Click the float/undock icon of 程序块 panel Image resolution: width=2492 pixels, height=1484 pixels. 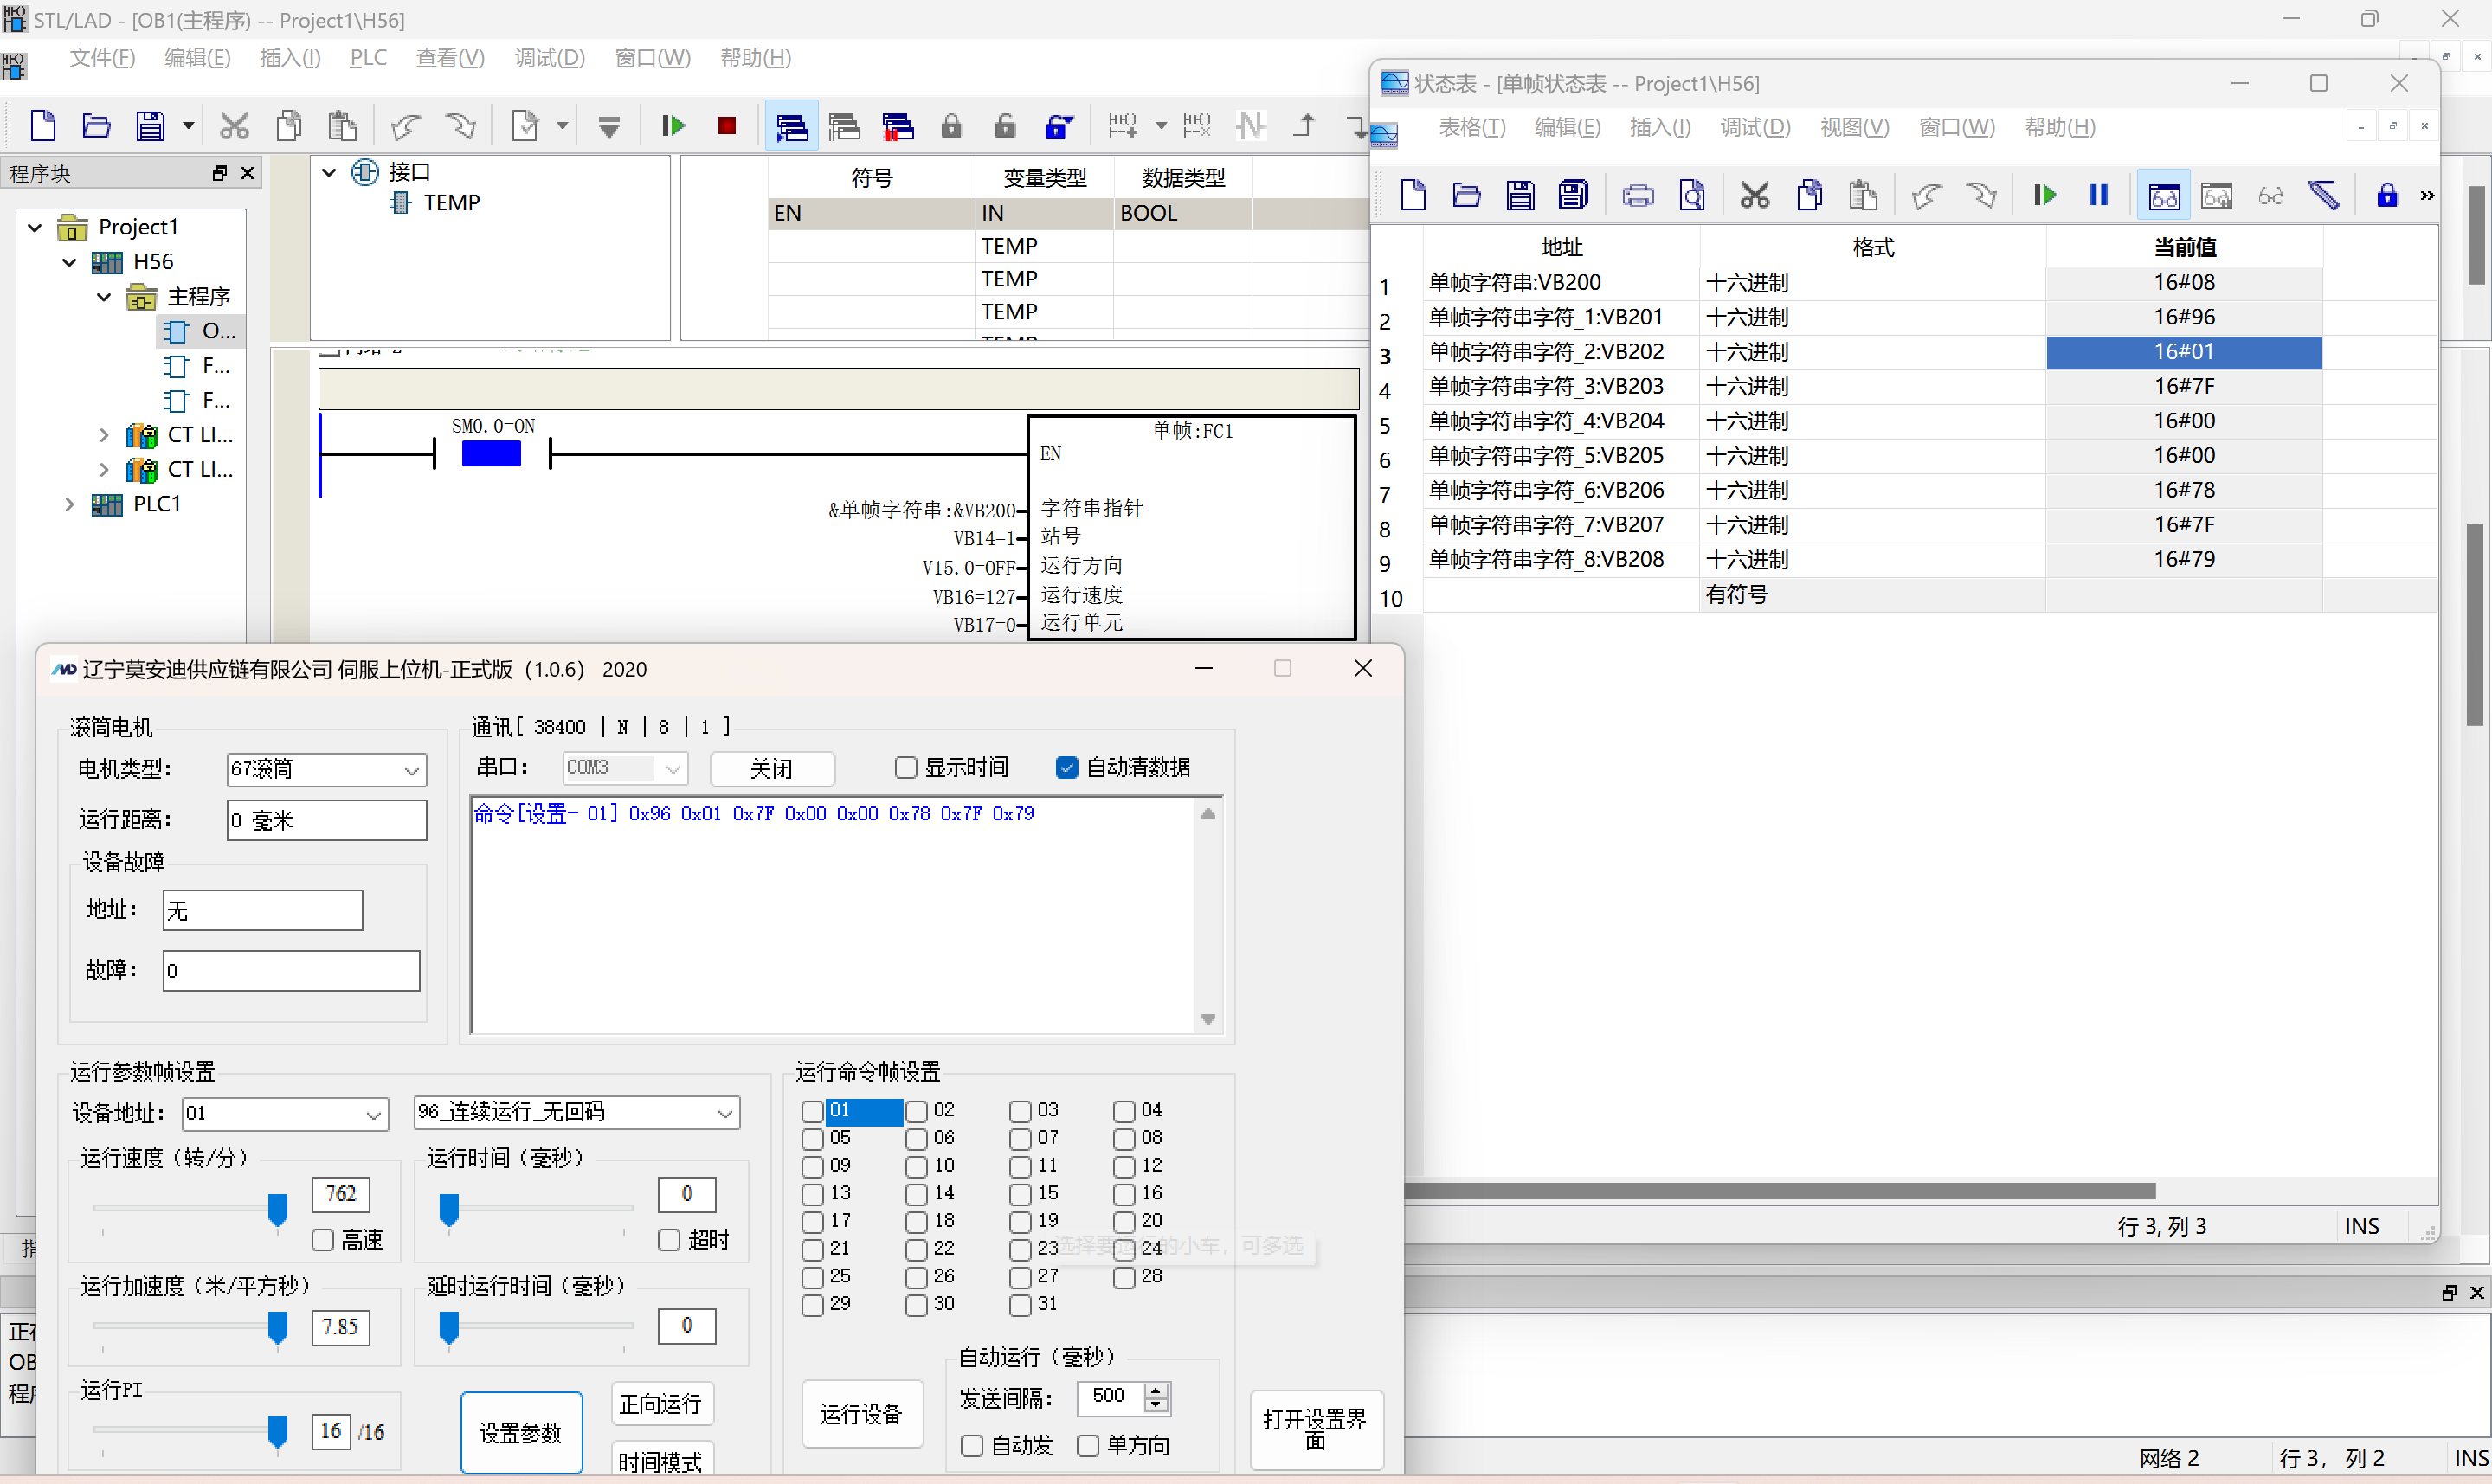tap(220, 173)
